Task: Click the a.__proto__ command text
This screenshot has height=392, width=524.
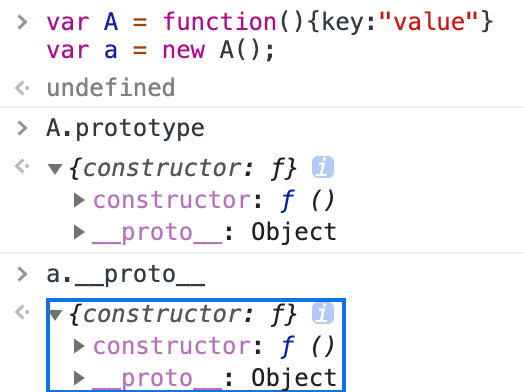Action: [126, 275]
